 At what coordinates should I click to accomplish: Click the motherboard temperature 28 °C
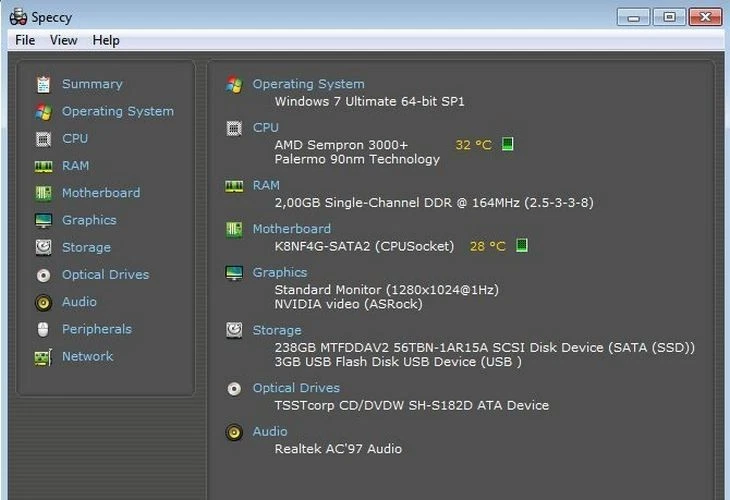pos(487,246)
